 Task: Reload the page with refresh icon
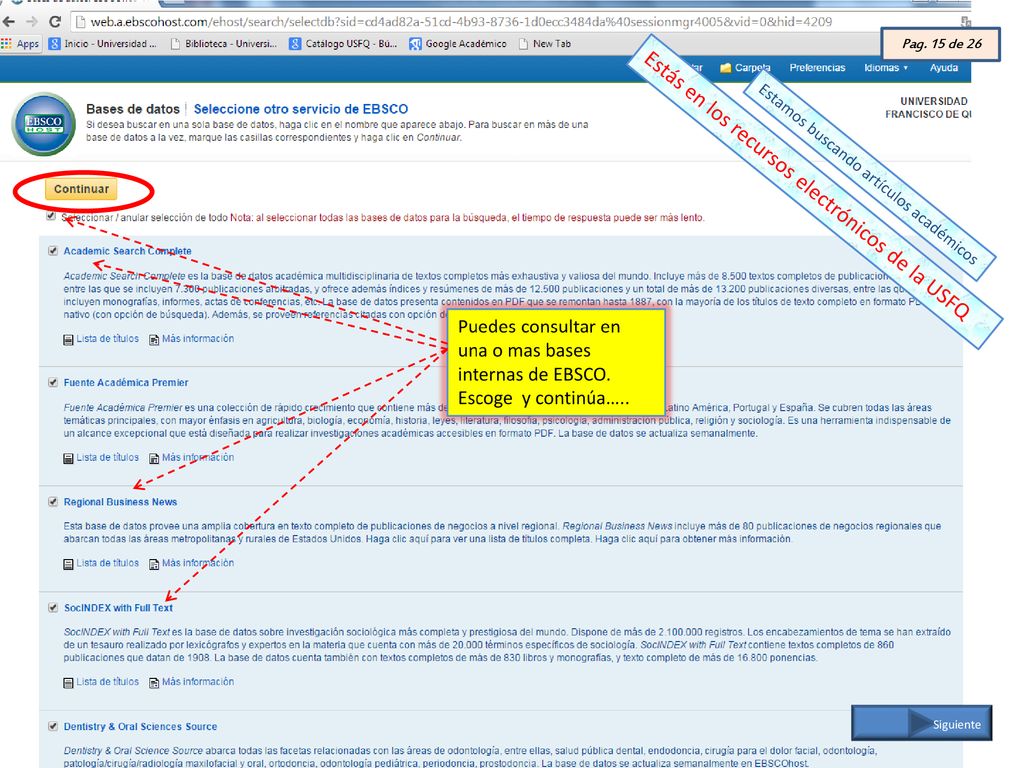[x=56, y=22]
